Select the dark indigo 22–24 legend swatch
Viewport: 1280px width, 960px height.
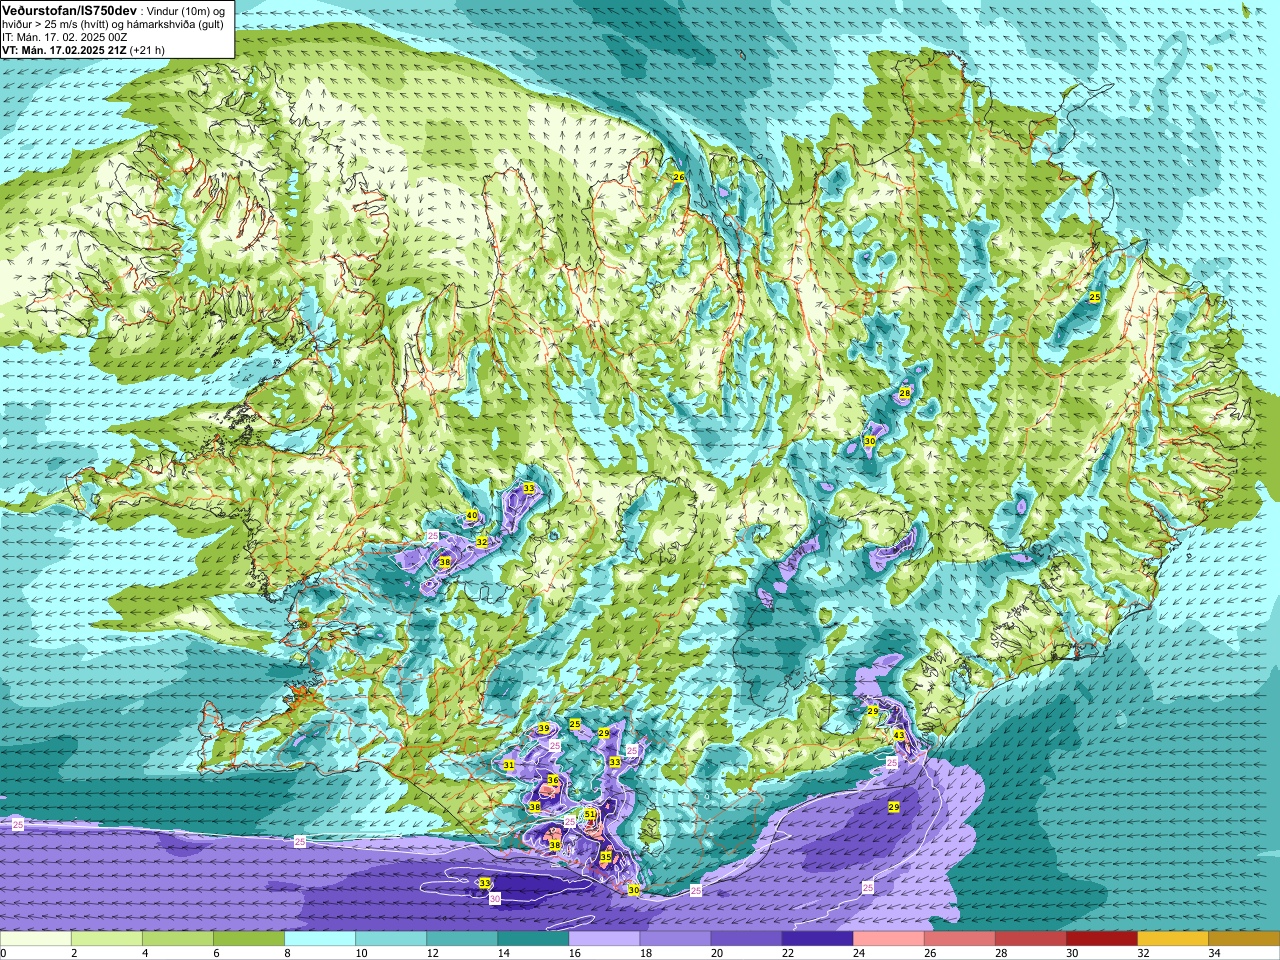tap(817, 939)
